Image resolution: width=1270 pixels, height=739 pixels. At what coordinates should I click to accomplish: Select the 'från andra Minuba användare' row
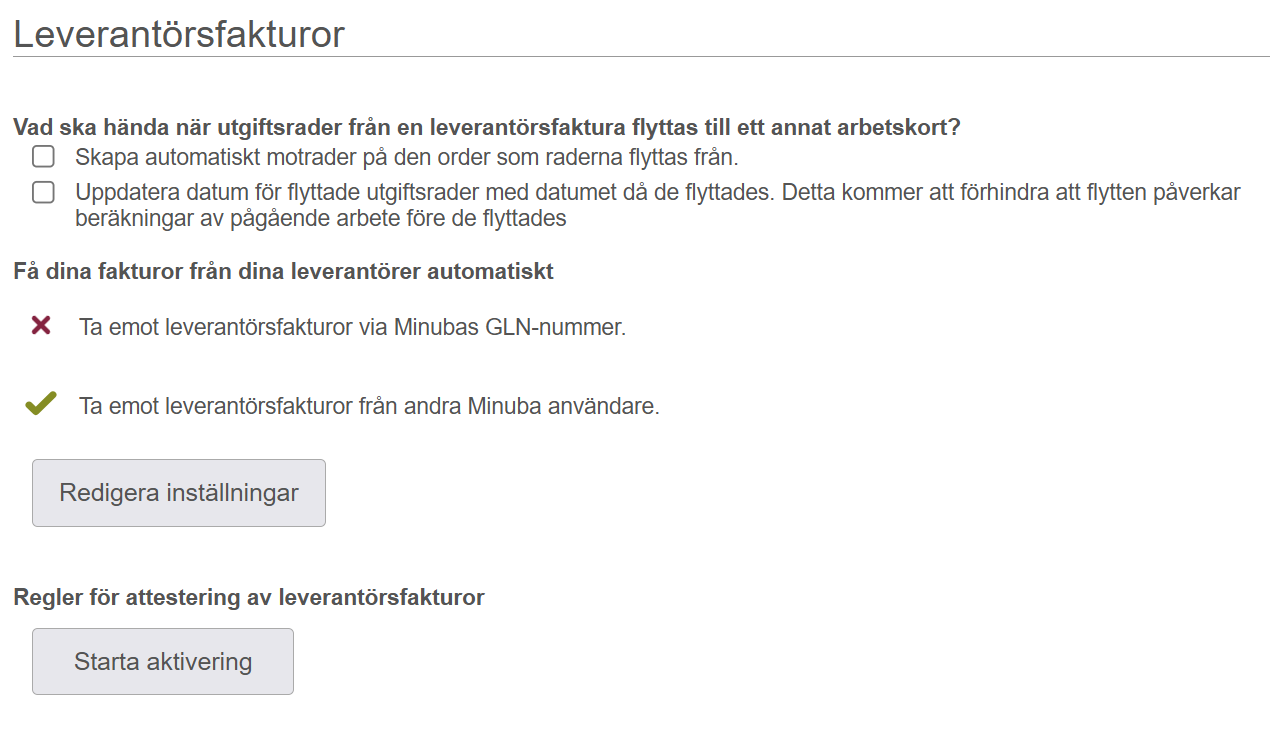(343, 406)
